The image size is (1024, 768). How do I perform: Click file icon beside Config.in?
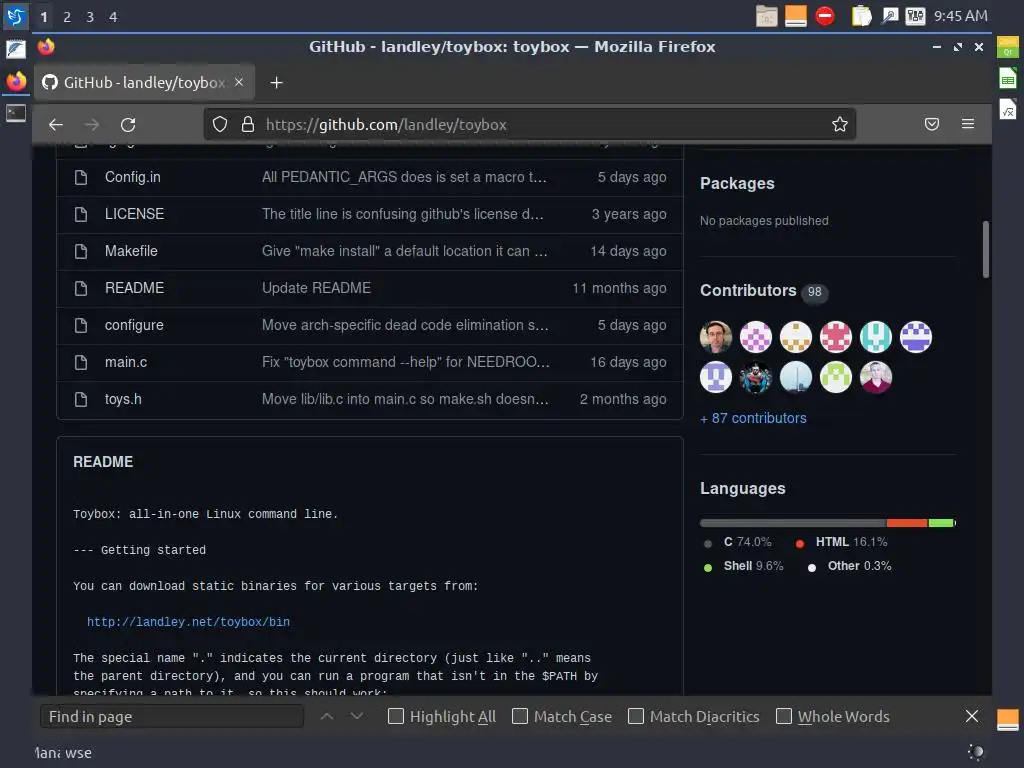coord(81,177)
